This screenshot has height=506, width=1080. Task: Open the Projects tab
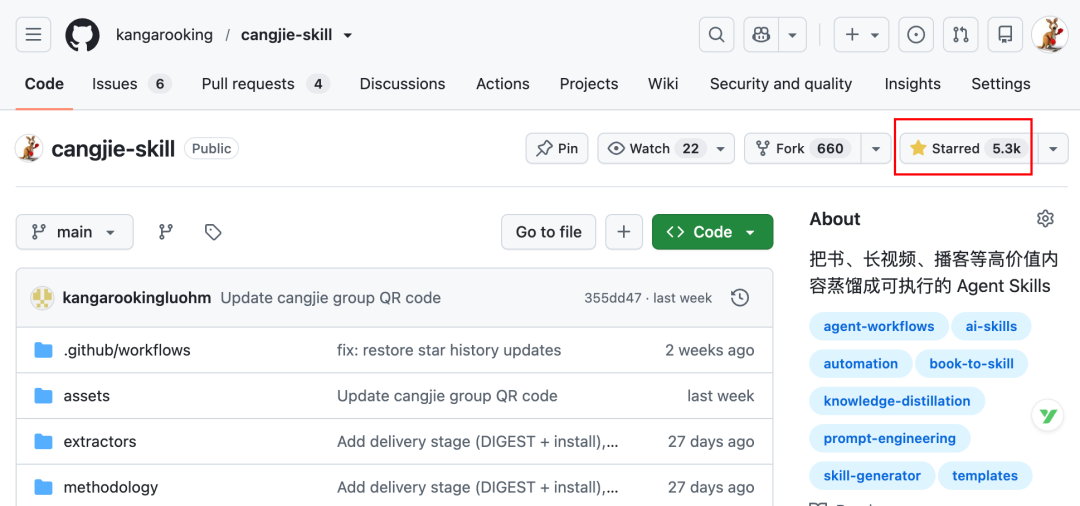589,84
